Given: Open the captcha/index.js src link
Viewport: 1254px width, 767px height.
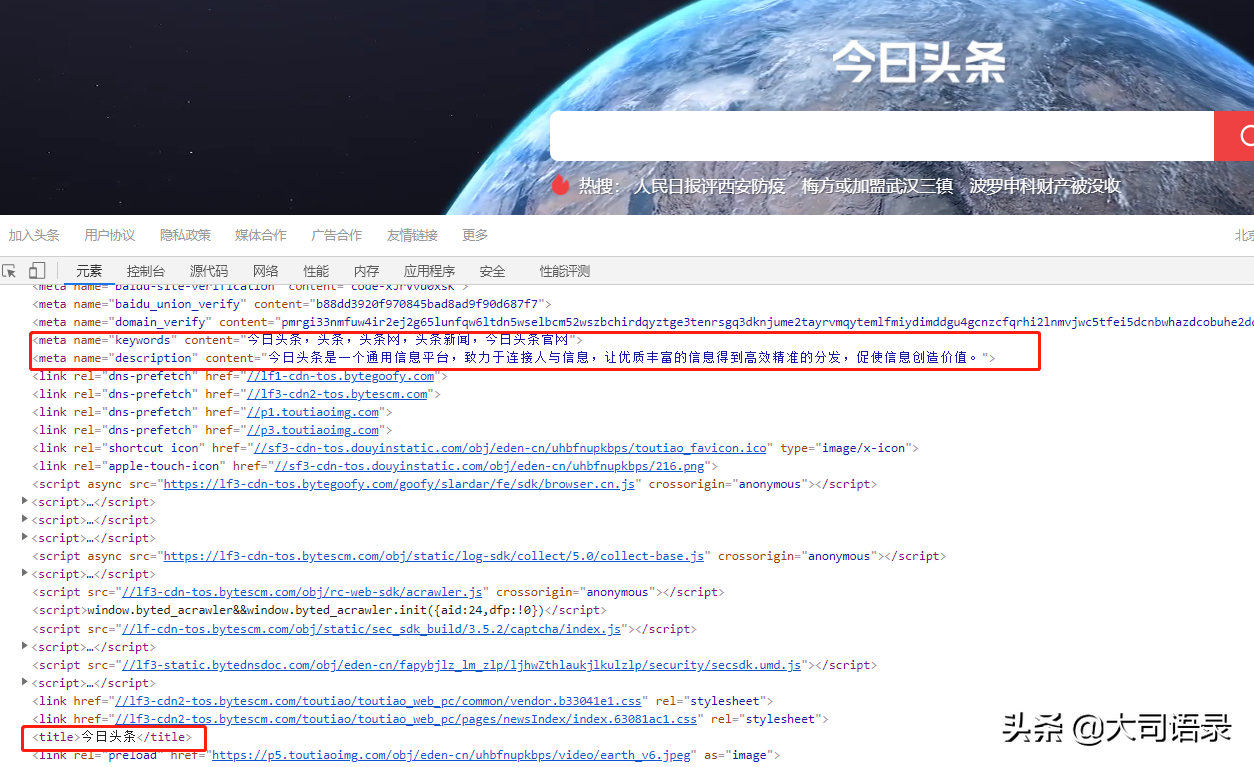Looking at the screenshot, I should (371, 629).
